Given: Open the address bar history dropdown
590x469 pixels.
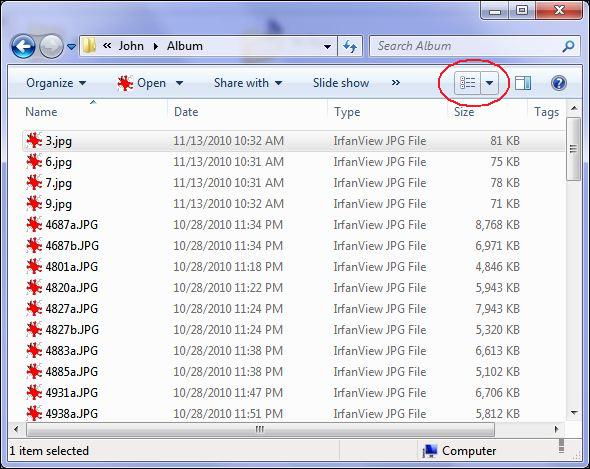Looking at the screenshot, I should (327, 47).
